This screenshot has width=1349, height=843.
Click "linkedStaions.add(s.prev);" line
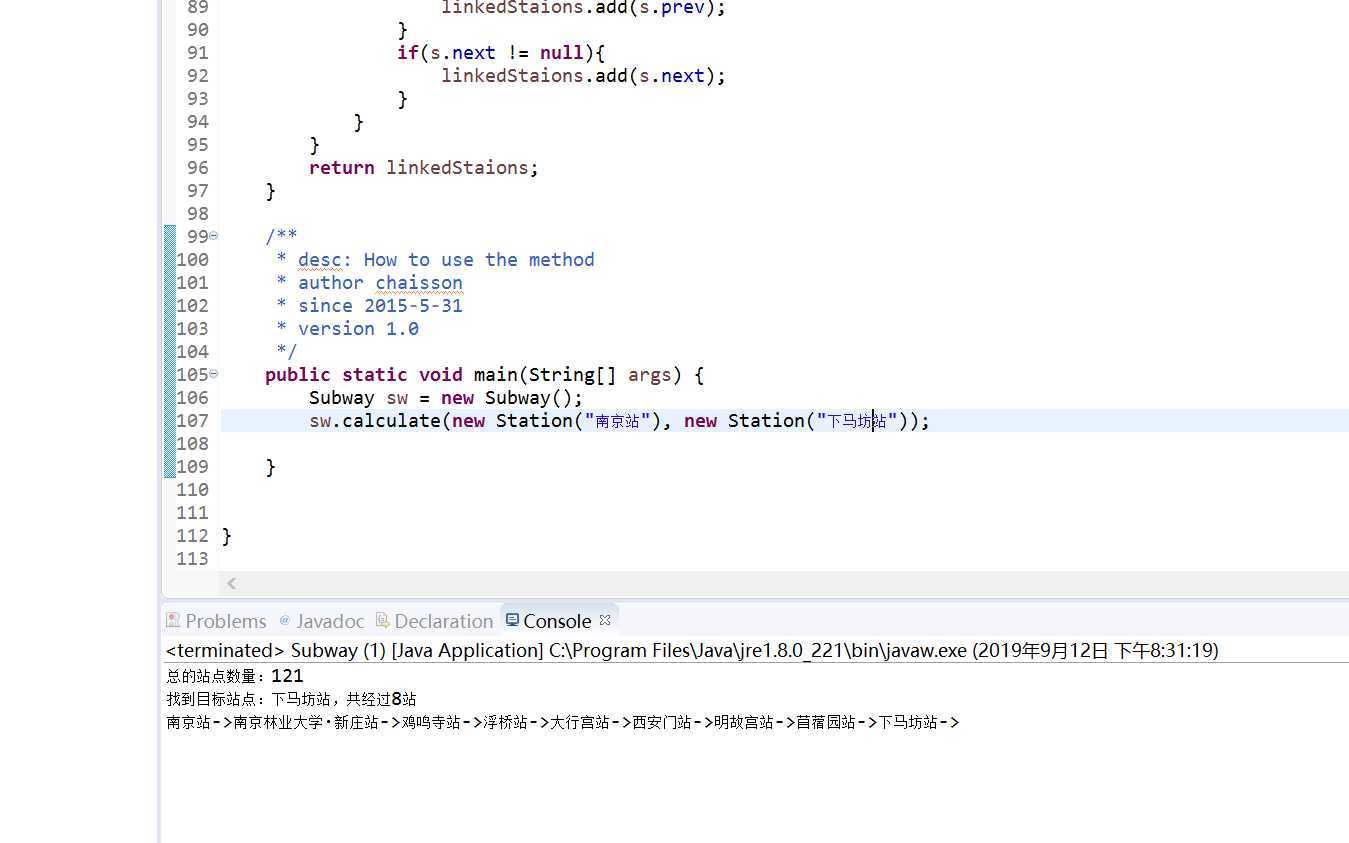(583, 7)
